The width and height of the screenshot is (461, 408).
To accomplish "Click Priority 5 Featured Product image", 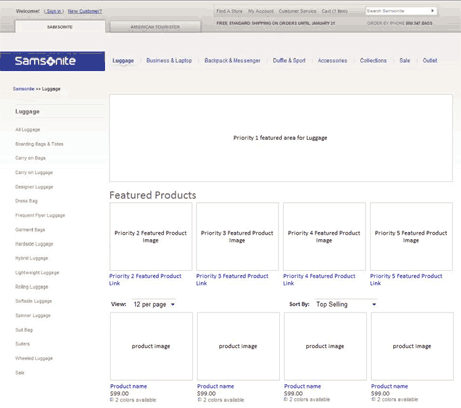I will pyautogui.click(x=411, y=236).
